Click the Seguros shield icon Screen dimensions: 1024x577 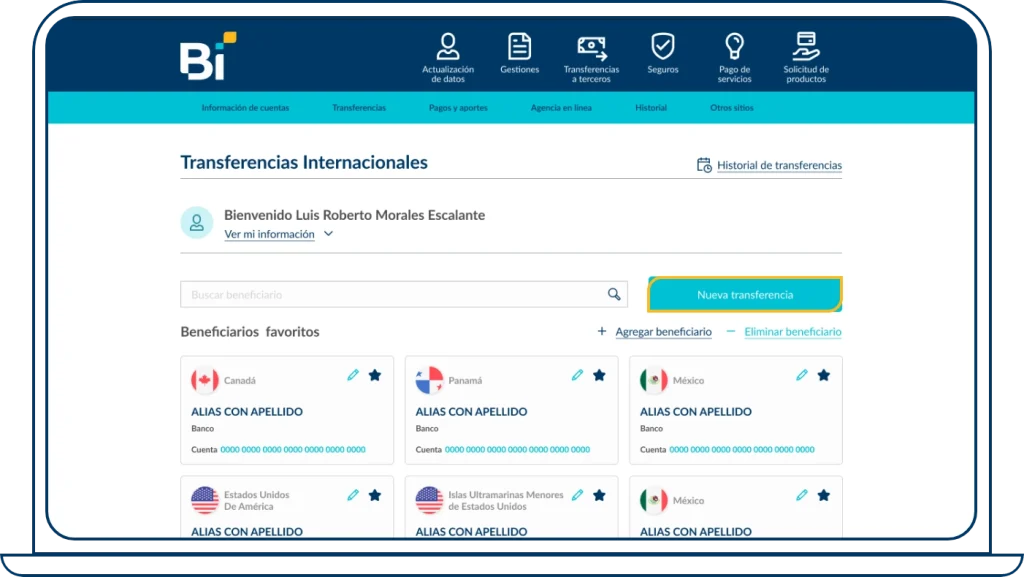(663, 44)
